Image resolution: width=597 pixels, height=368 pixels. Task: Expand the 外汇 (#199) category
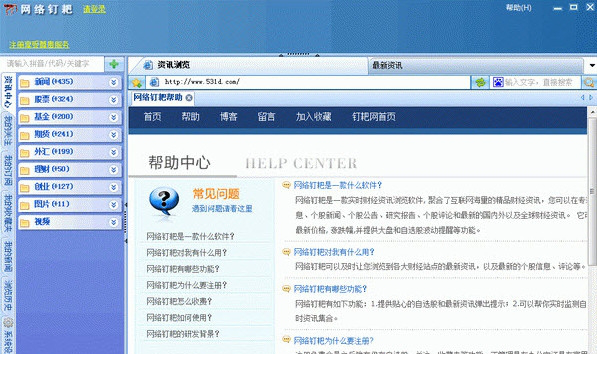pos(113,152)
